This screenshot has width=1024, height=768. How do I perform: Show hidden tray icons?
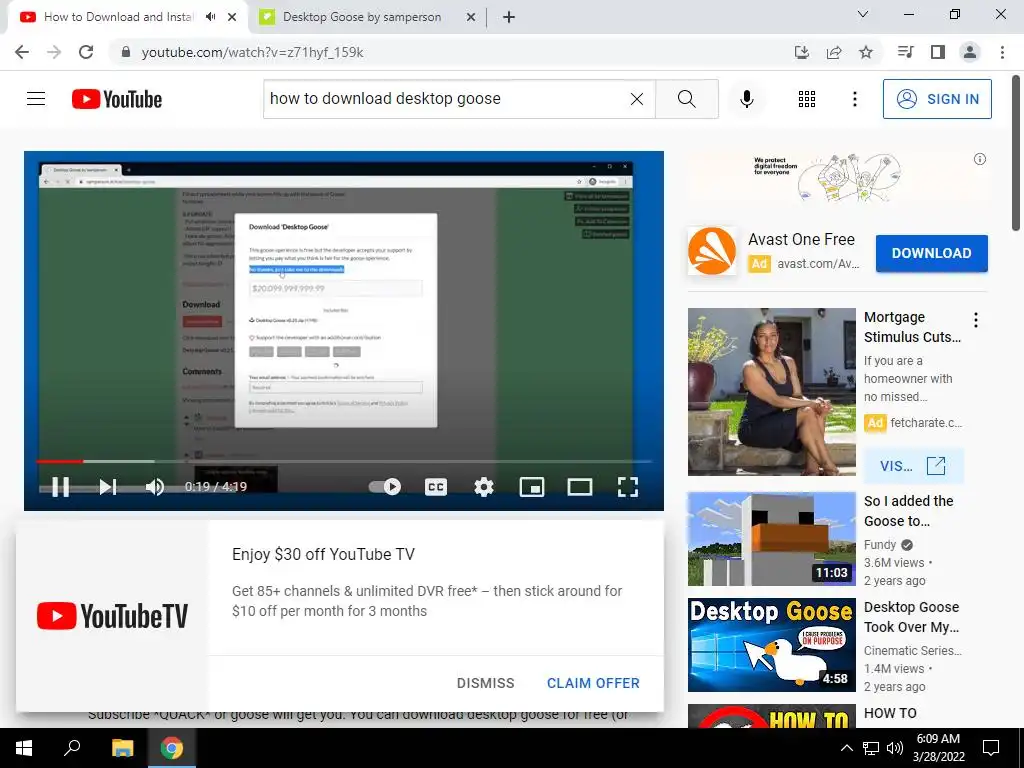coord(846,748)
